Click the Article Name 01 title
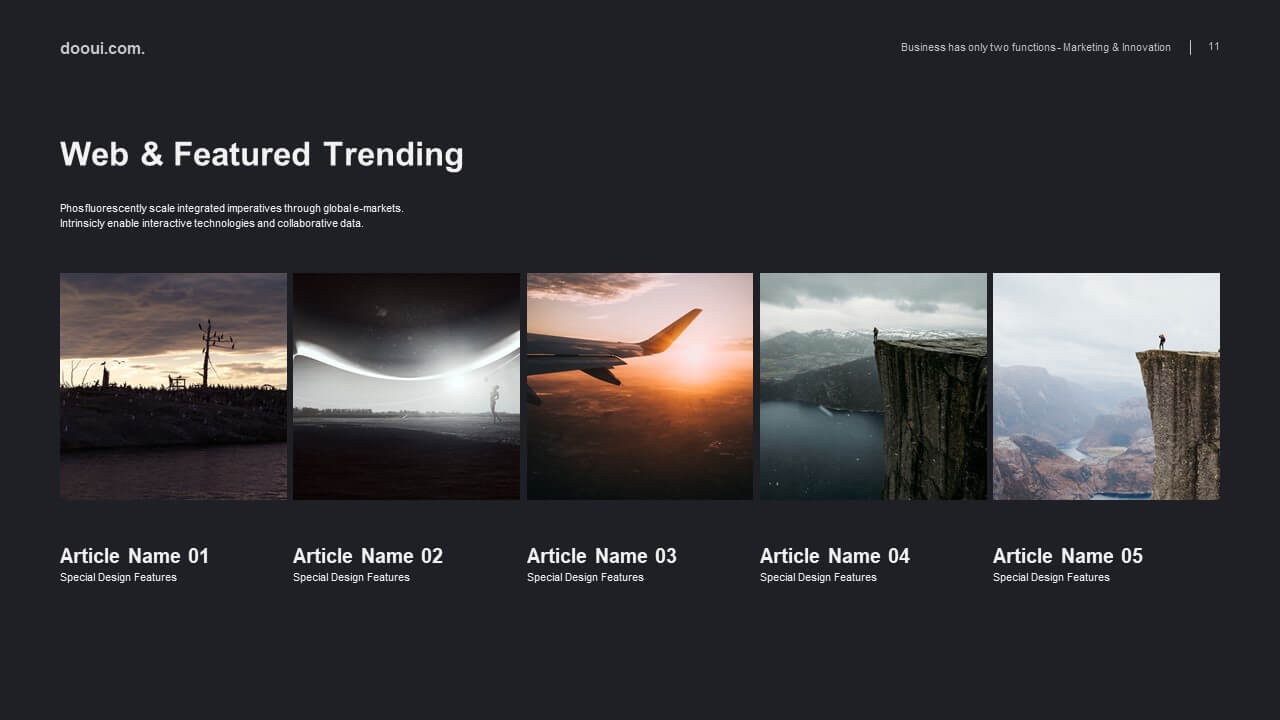 point(135,556)
